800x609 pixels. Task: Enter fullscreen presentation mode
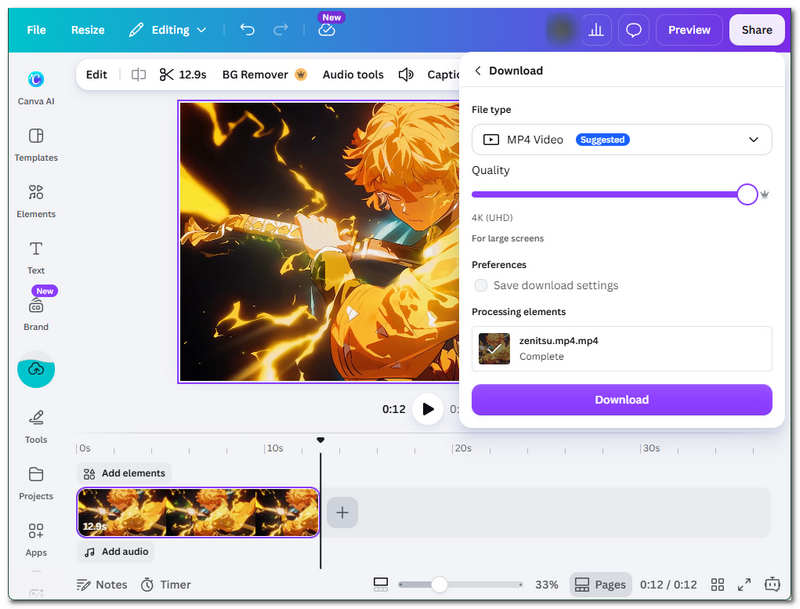click(x=744, y=585)
